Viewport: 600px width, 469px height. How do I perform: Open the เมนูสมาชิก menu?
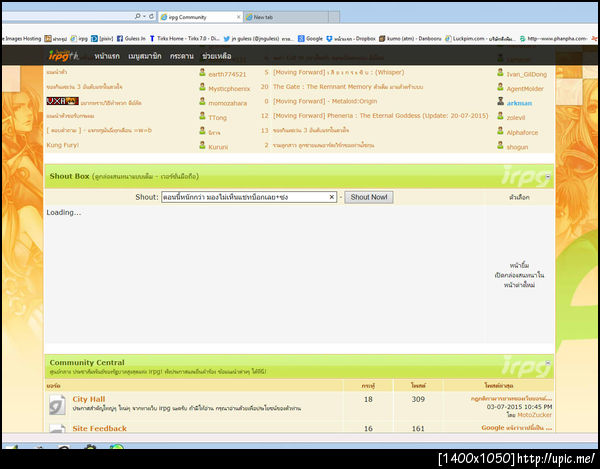click(x=145, y=56)
